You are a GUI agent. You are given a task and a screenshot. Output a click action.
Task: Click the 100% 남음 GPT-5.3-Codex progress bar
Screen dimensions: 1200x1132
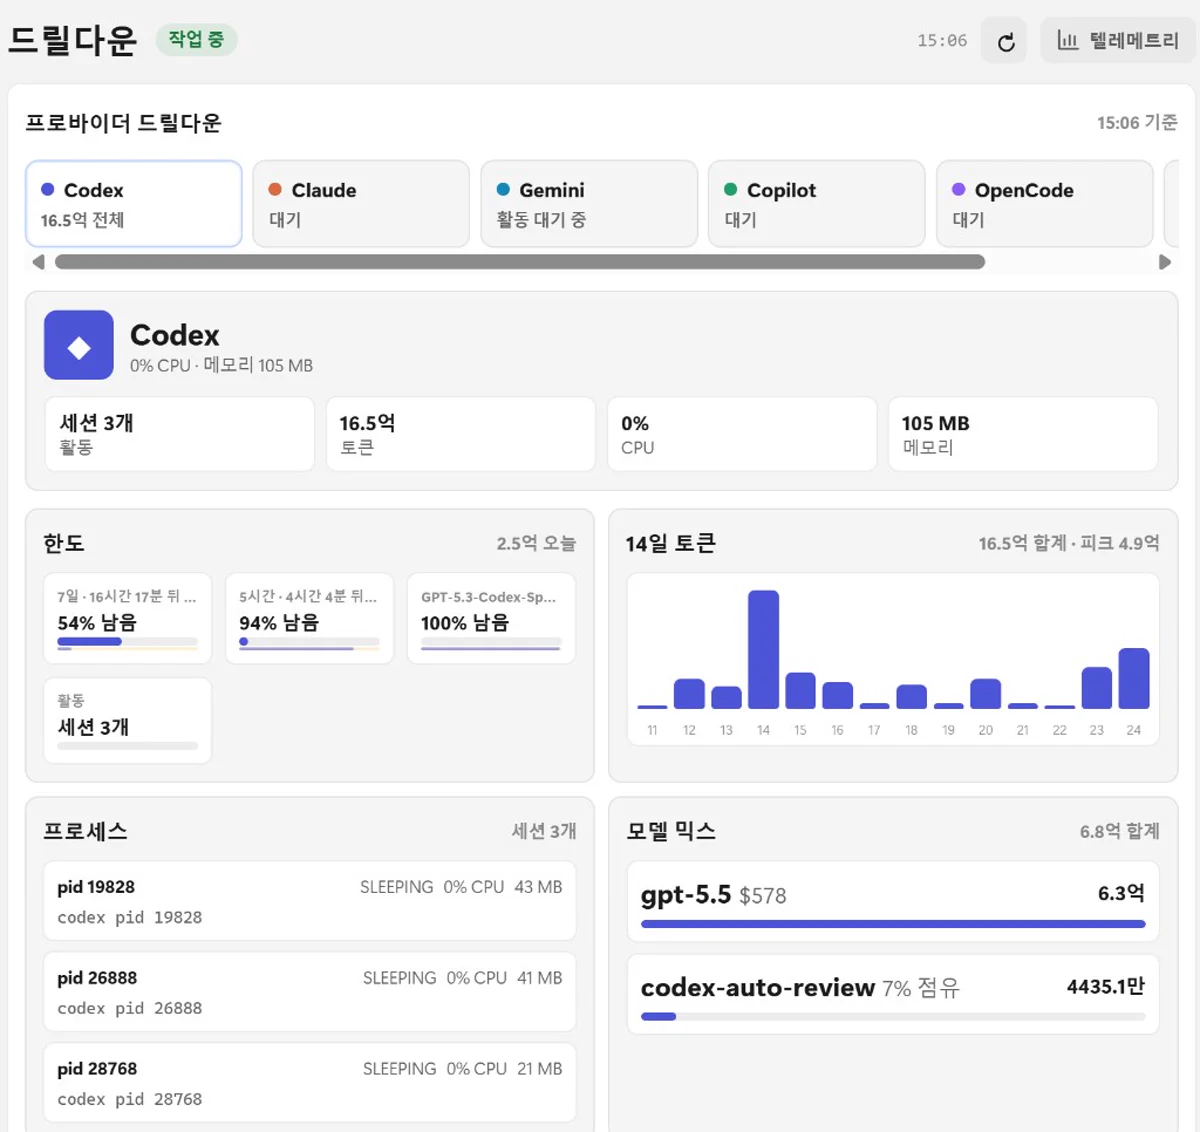coord(491,642)
